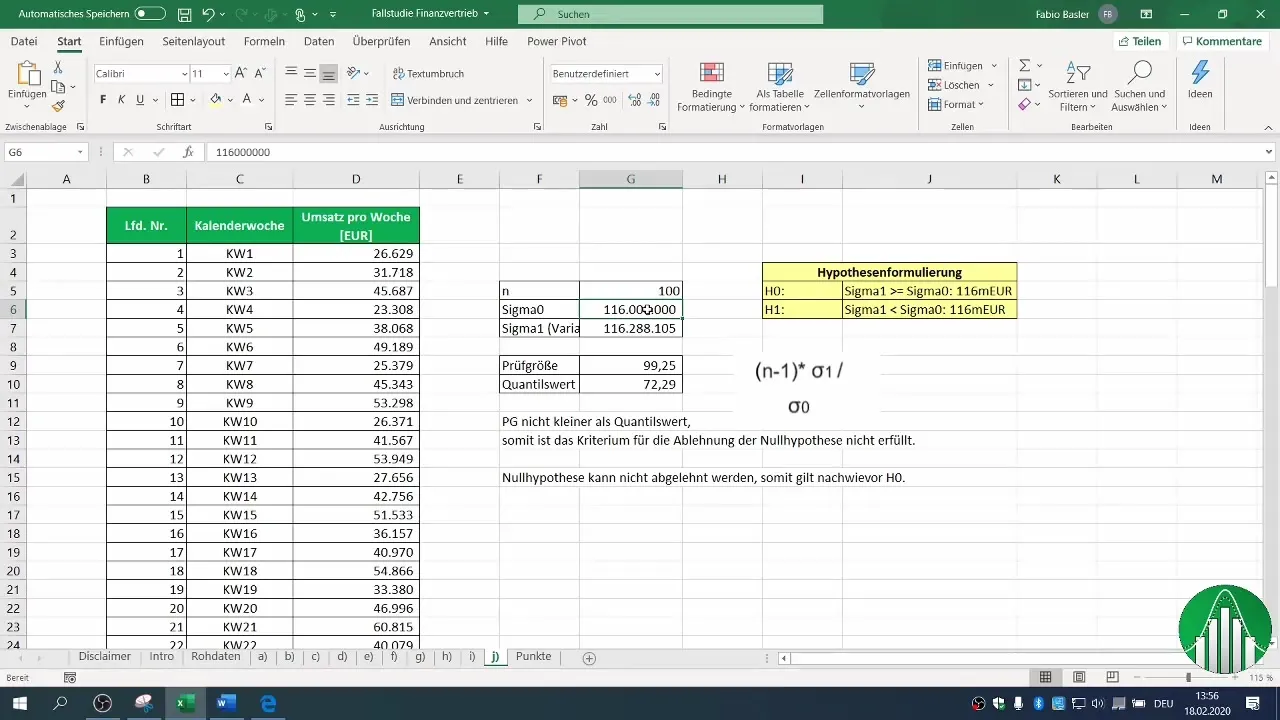Click the percent style icon
This screenshot has width=1280, height=720.
point(591,100)
